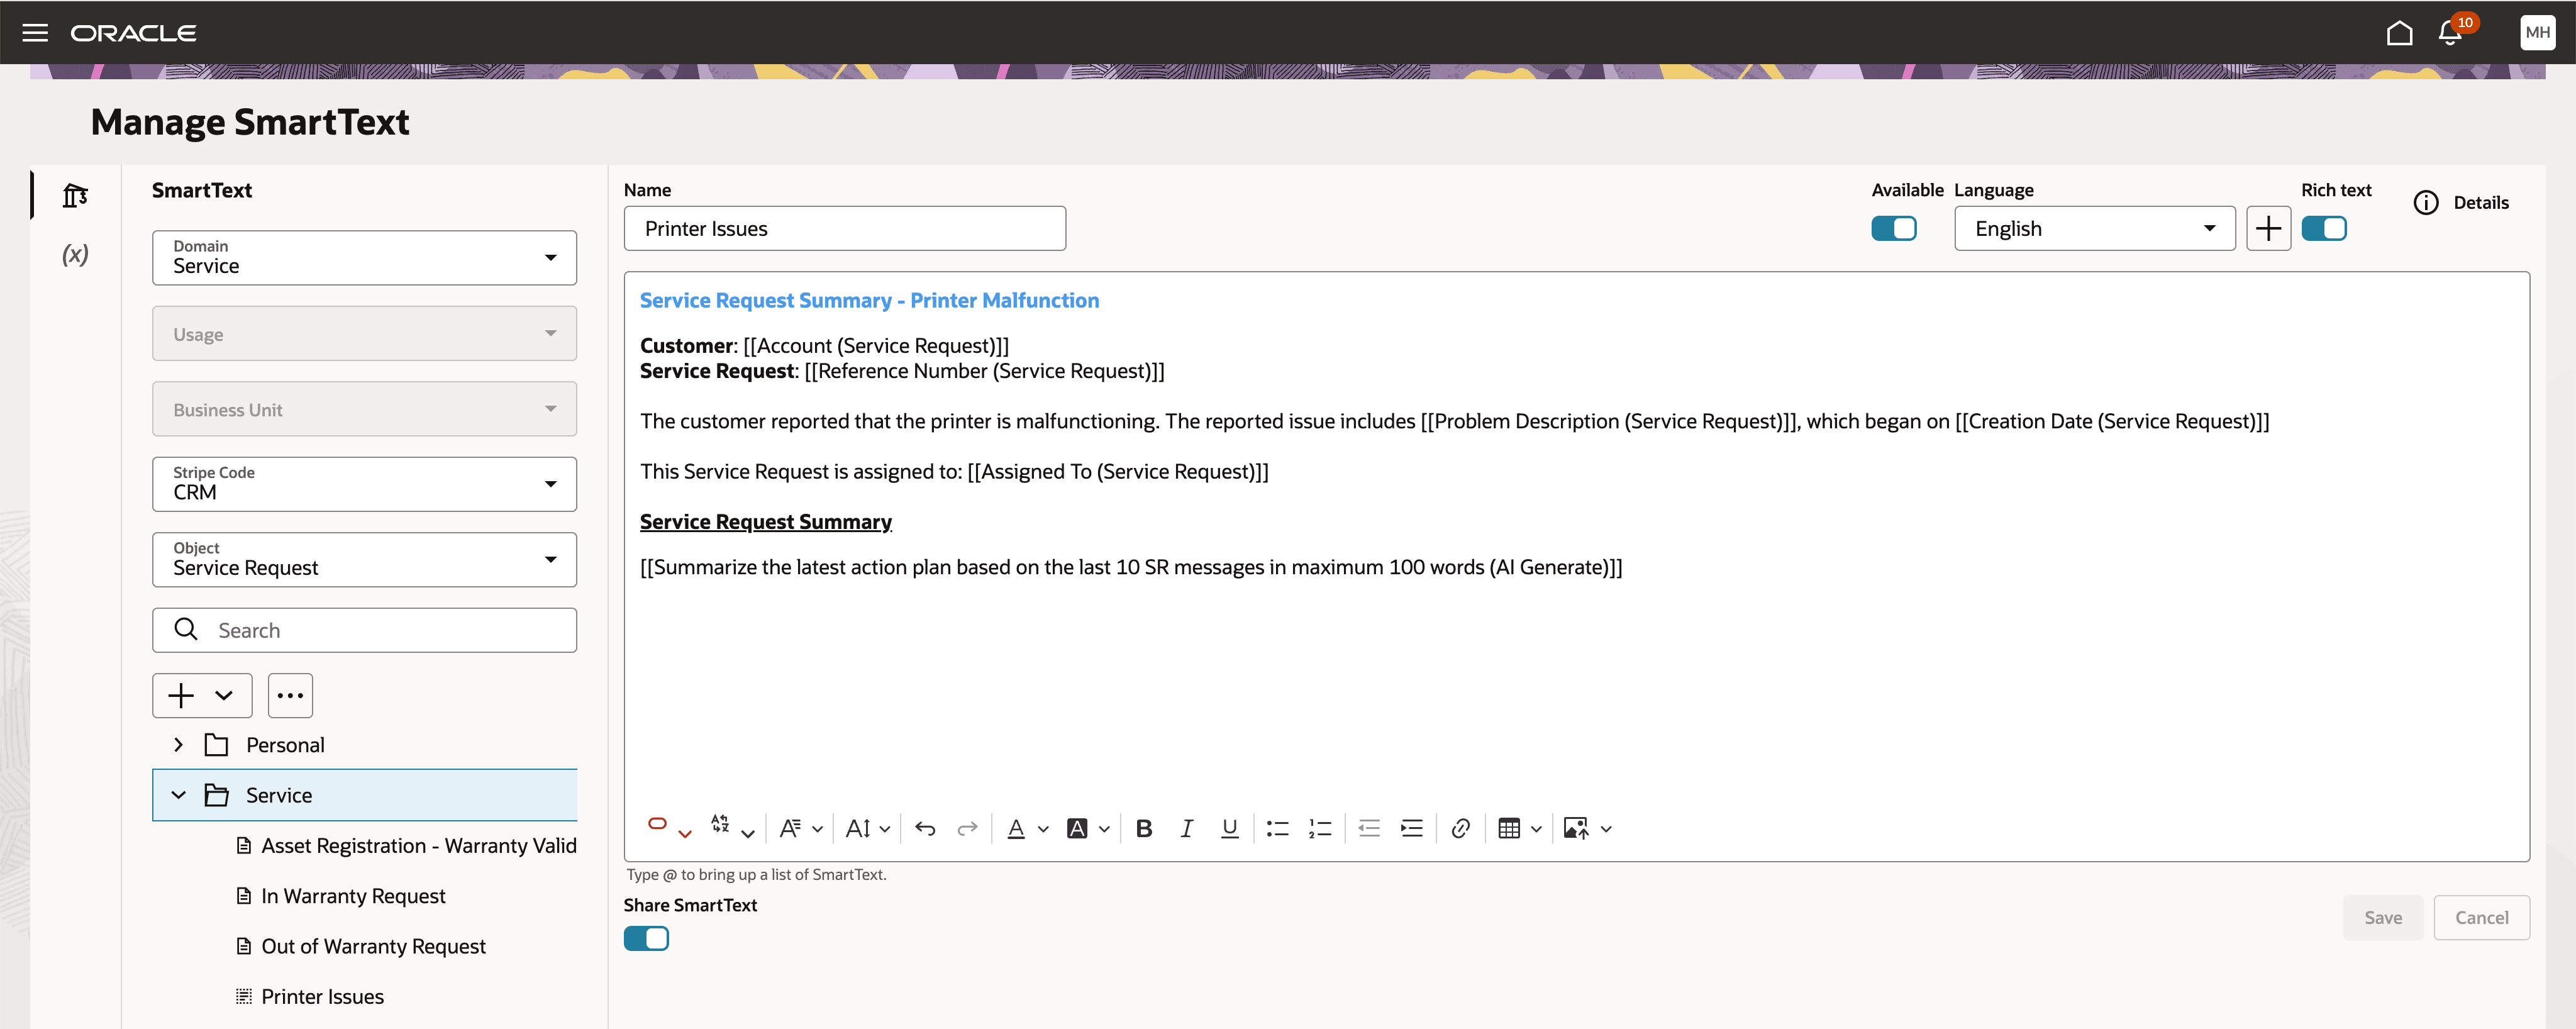Click the Assigned To variable line
The width and height of the screenshot is (2576, 1029).
[954, 472]
